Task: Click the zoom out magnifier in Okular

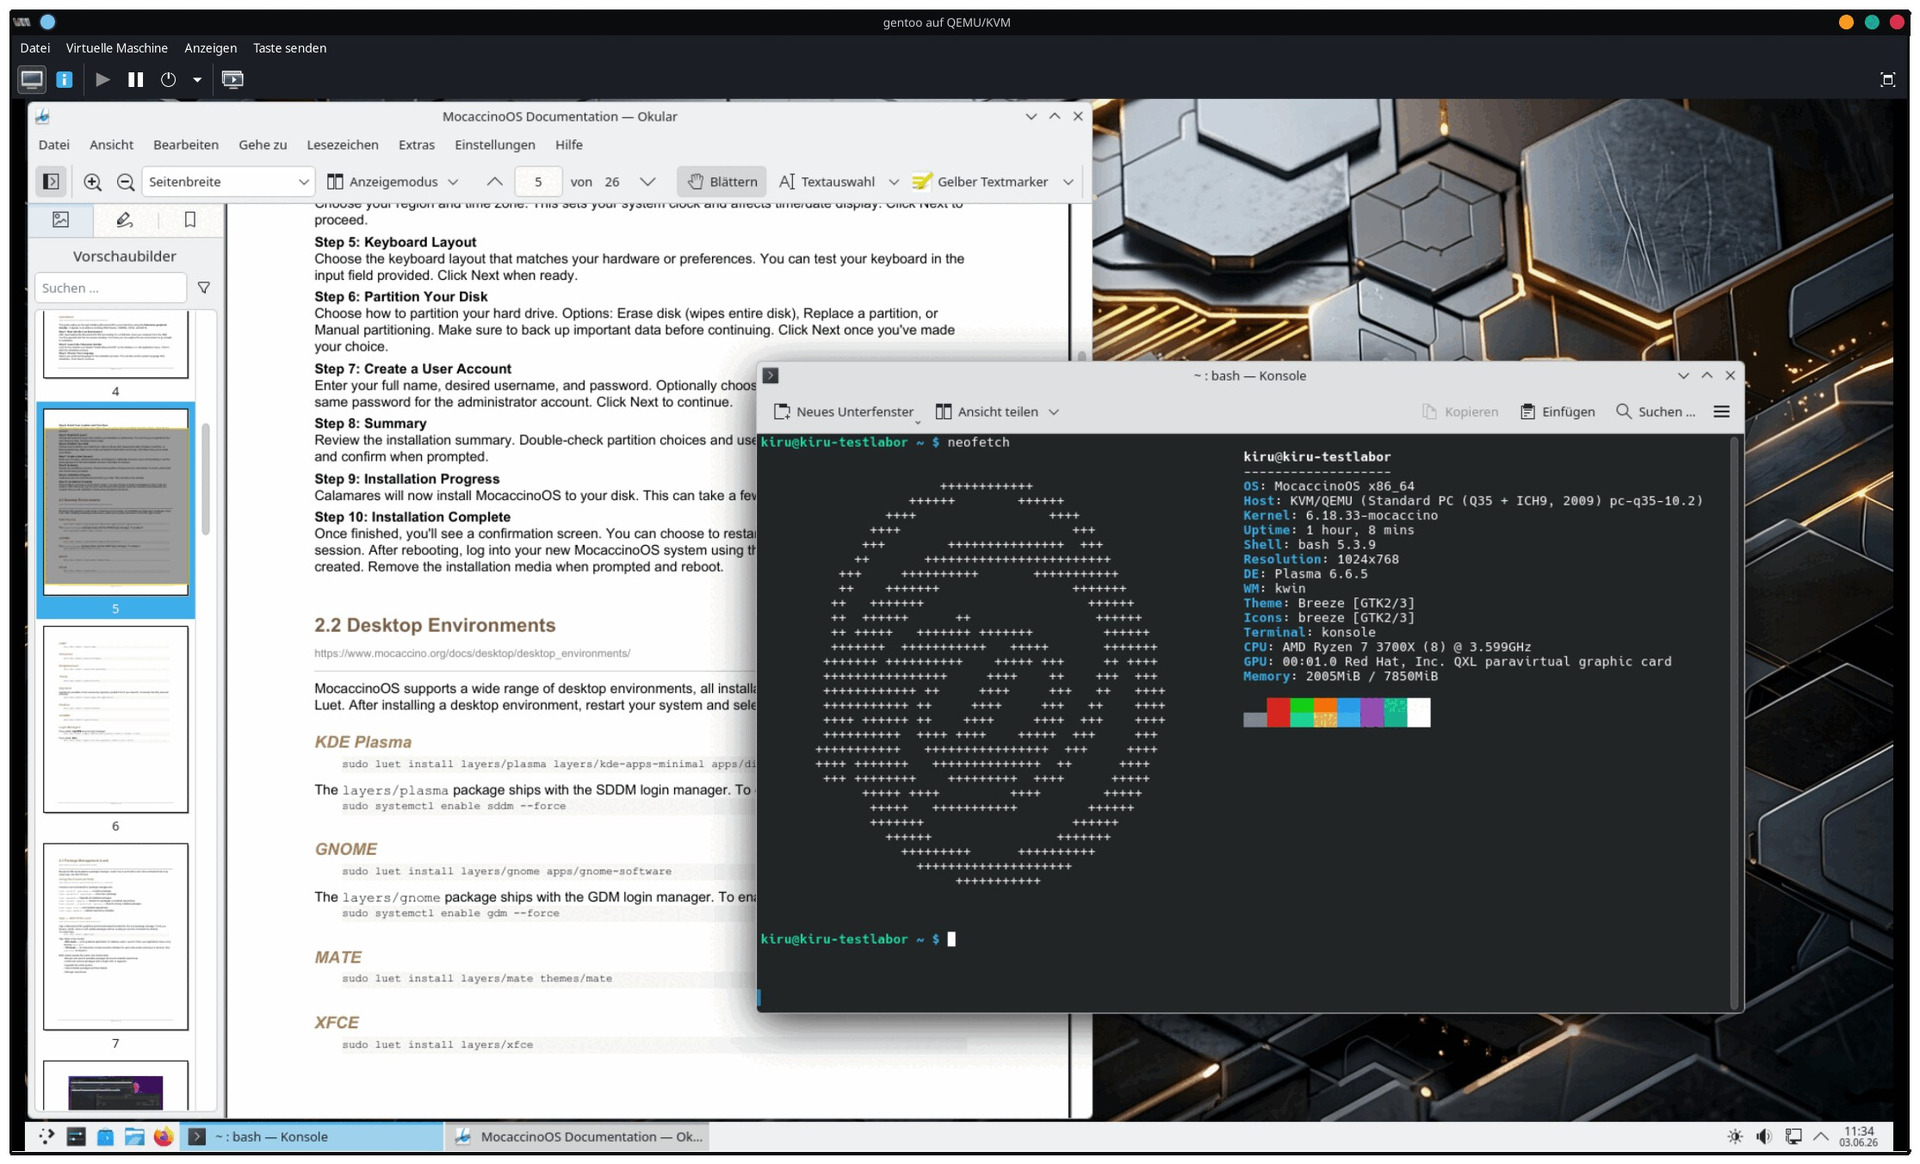Action: coord(125,182)
